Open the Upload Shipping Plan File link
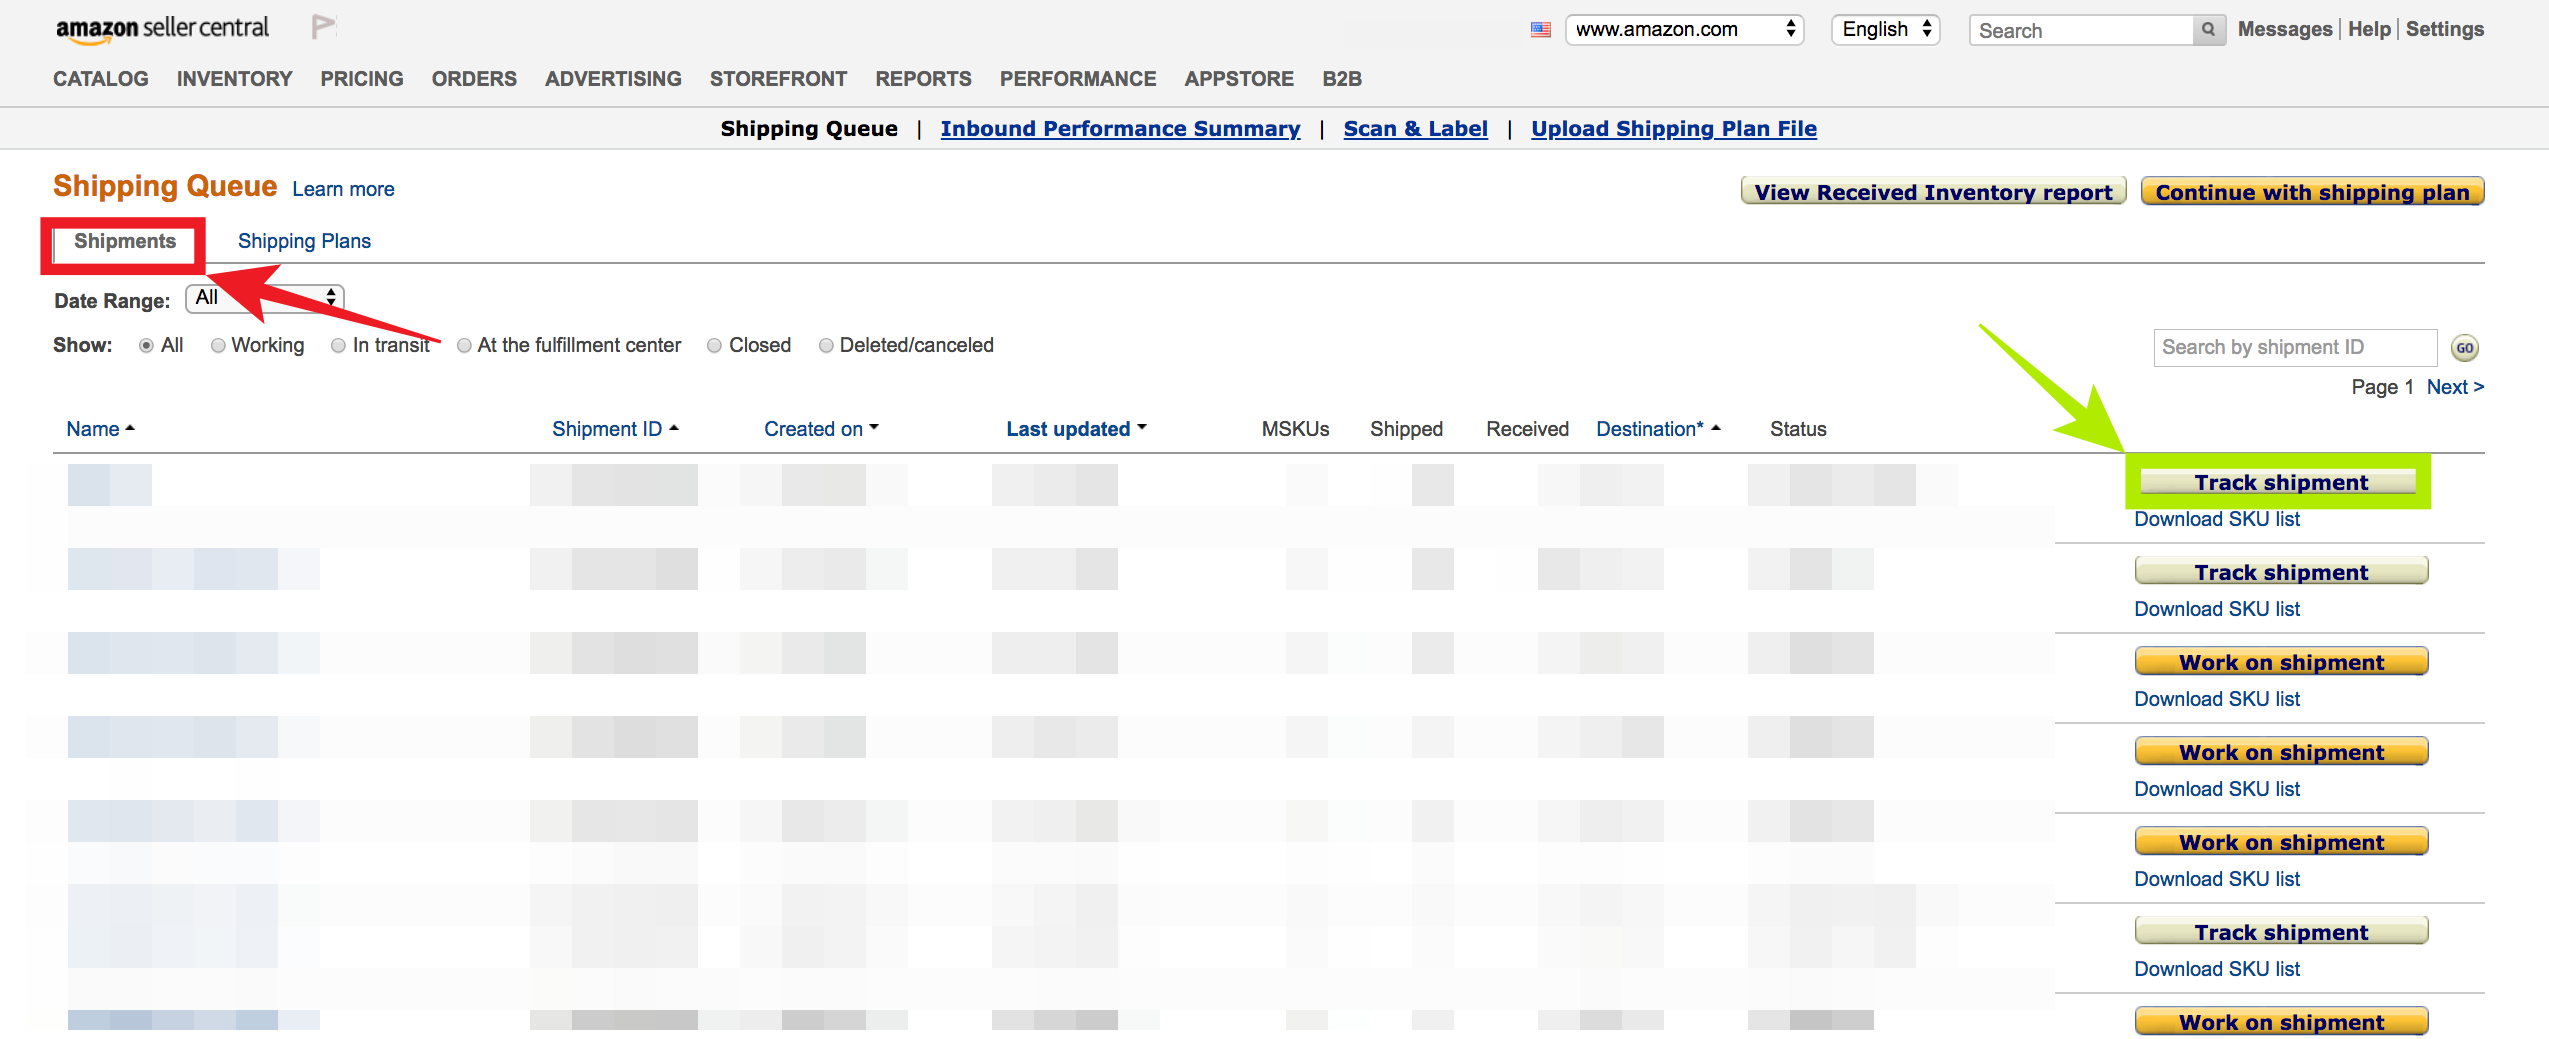Screen dimensions: 2549x1039 (x=1673, y=129)
